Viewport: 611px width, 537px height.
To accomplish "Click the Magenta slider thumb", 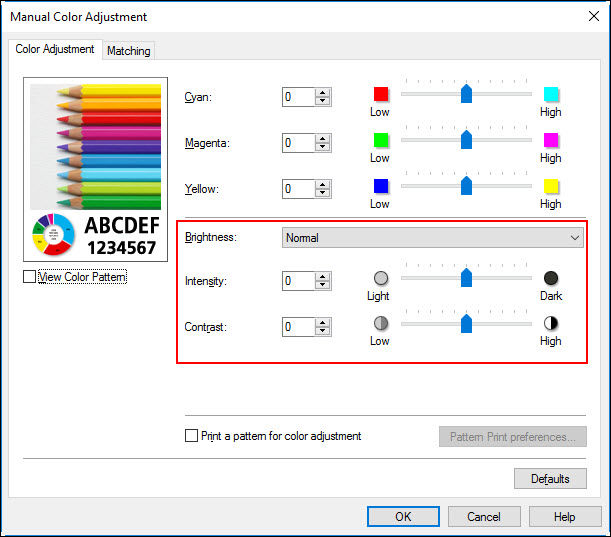I will (466, 140).
